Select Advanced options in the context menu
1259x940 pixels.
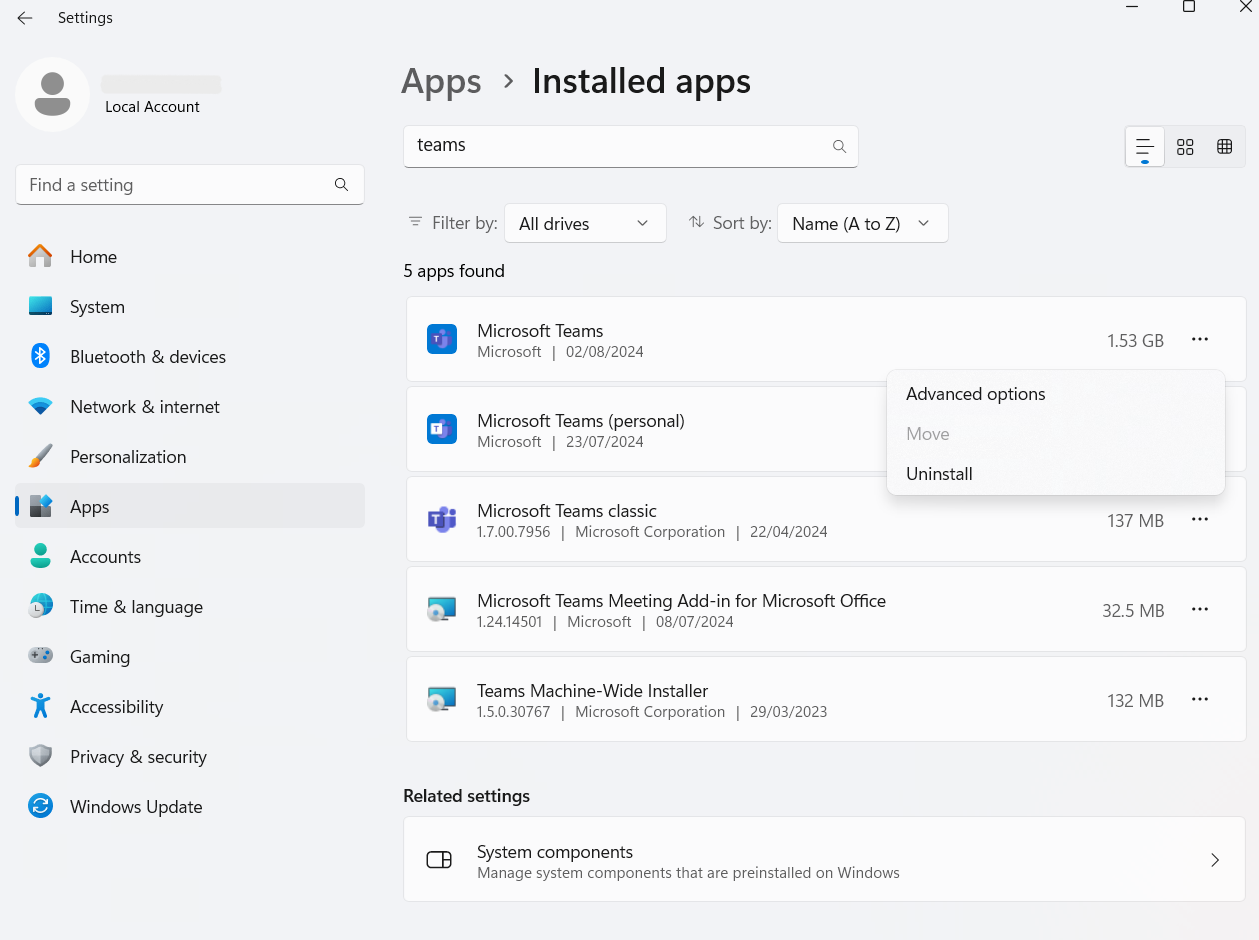click(975, 394)
